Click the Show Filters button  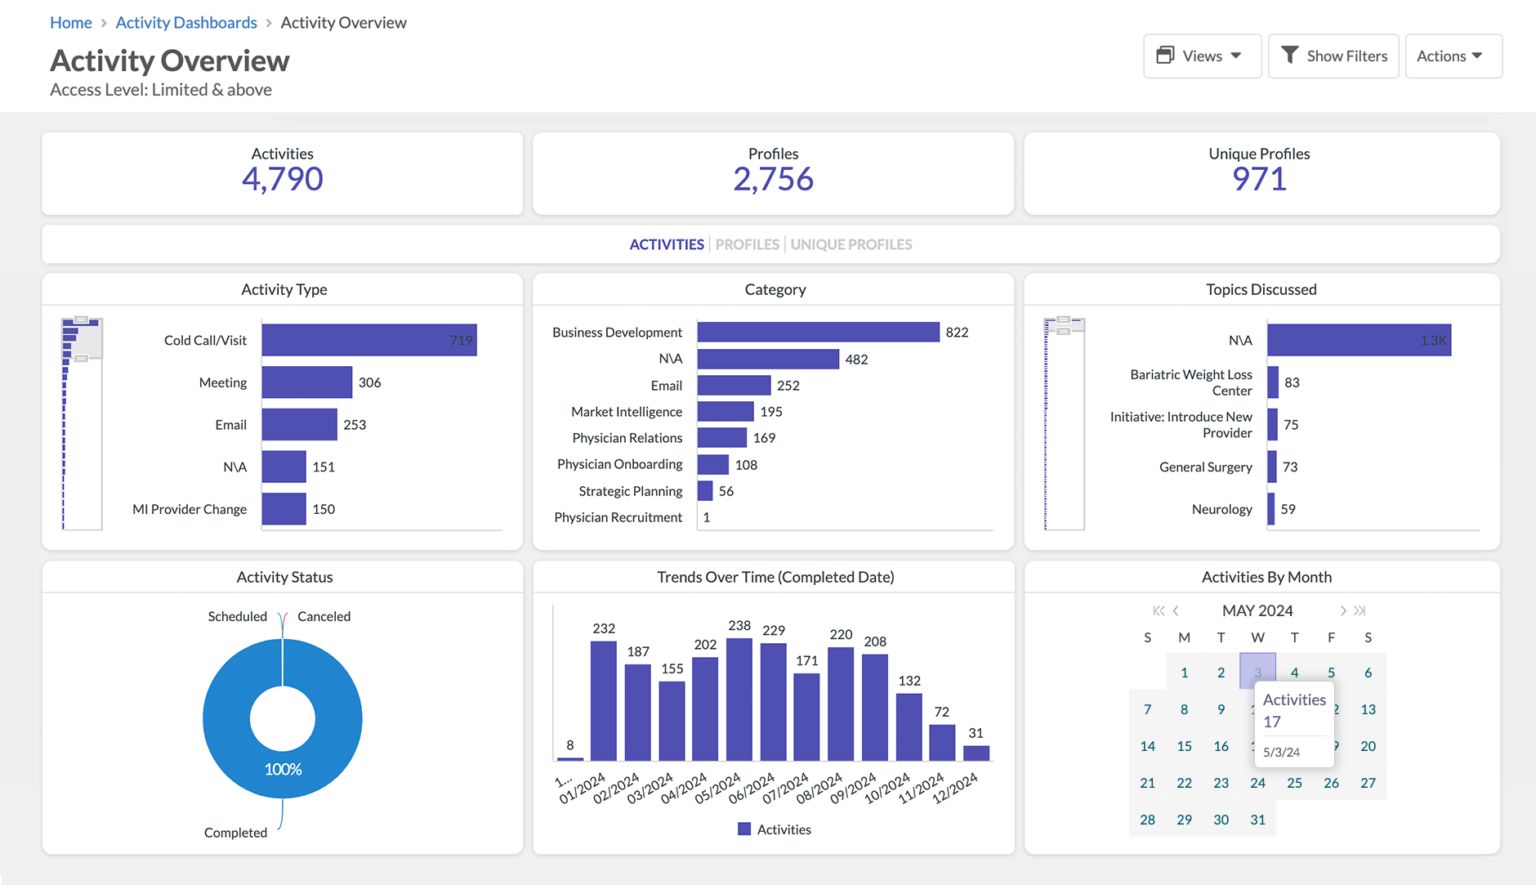tap(1333, 56)
